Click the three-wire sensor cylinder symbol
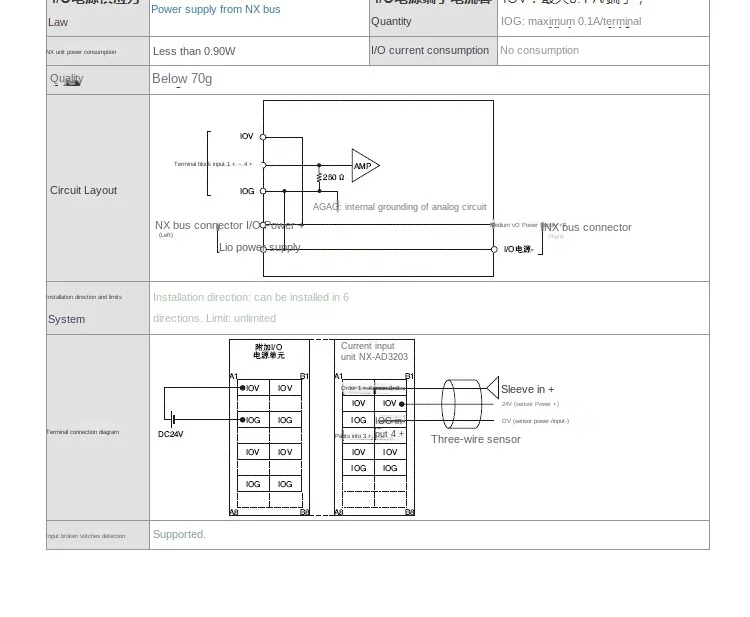Image resolution: width=750 pixels, height=617 pixels. click(461, 404)
